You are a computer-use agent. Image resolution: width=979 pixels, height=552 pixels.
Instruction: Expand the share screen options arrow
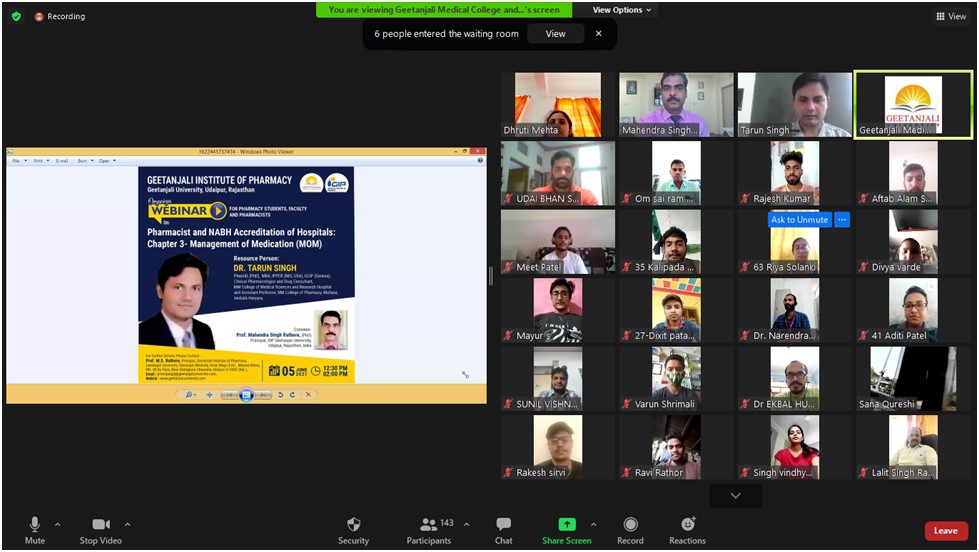(593, 525)
